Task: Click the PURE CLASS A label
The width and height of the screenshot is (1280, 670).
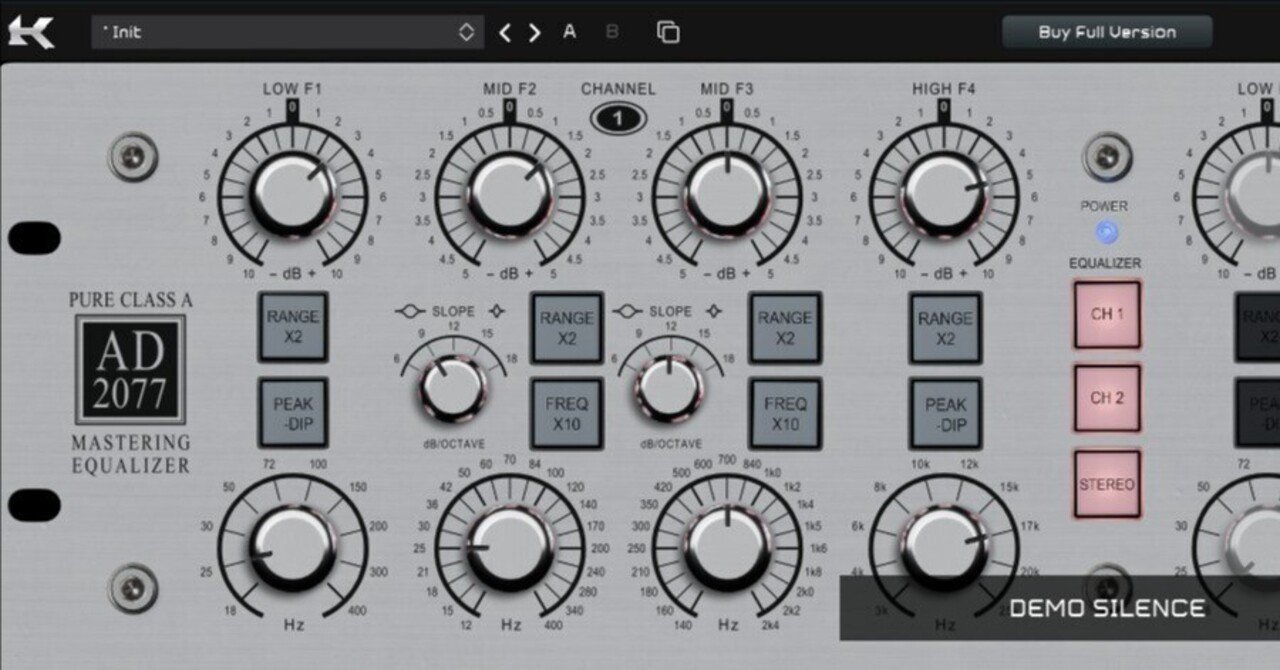Action: coord(131,300)
